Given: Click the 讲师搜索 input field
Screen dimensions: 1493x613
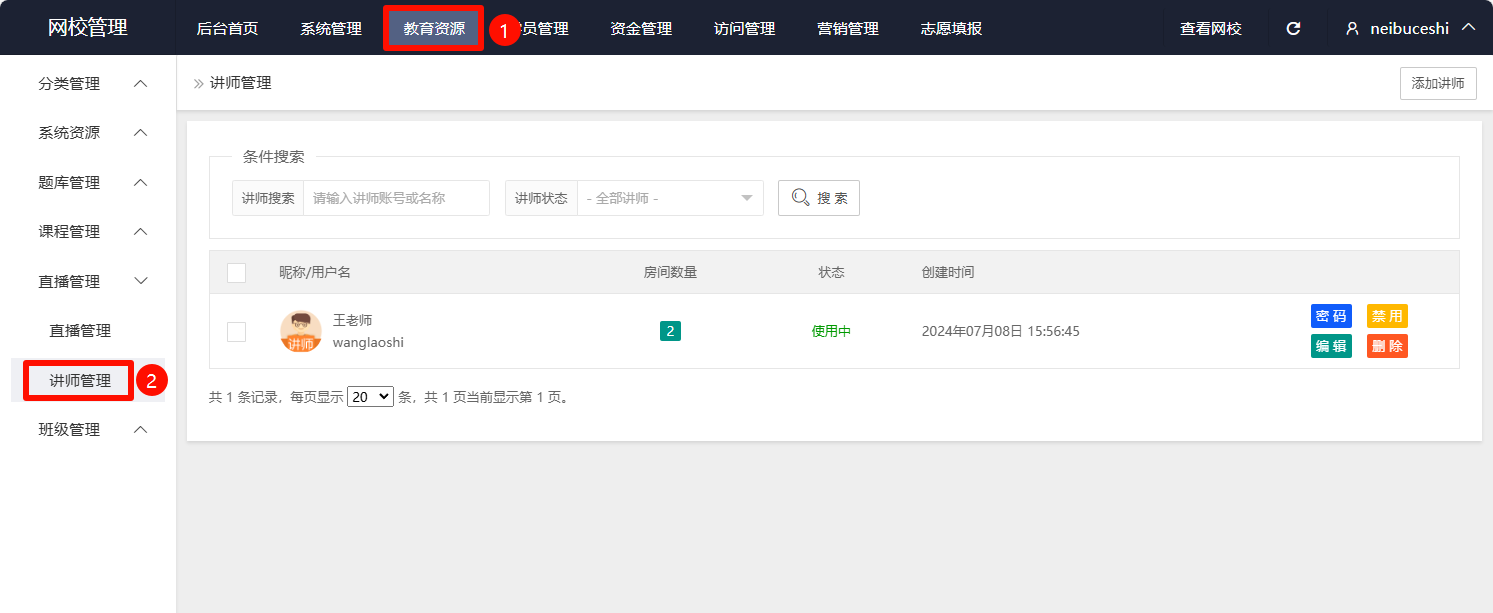Looking at the screenshot, I should coord(396,198).
